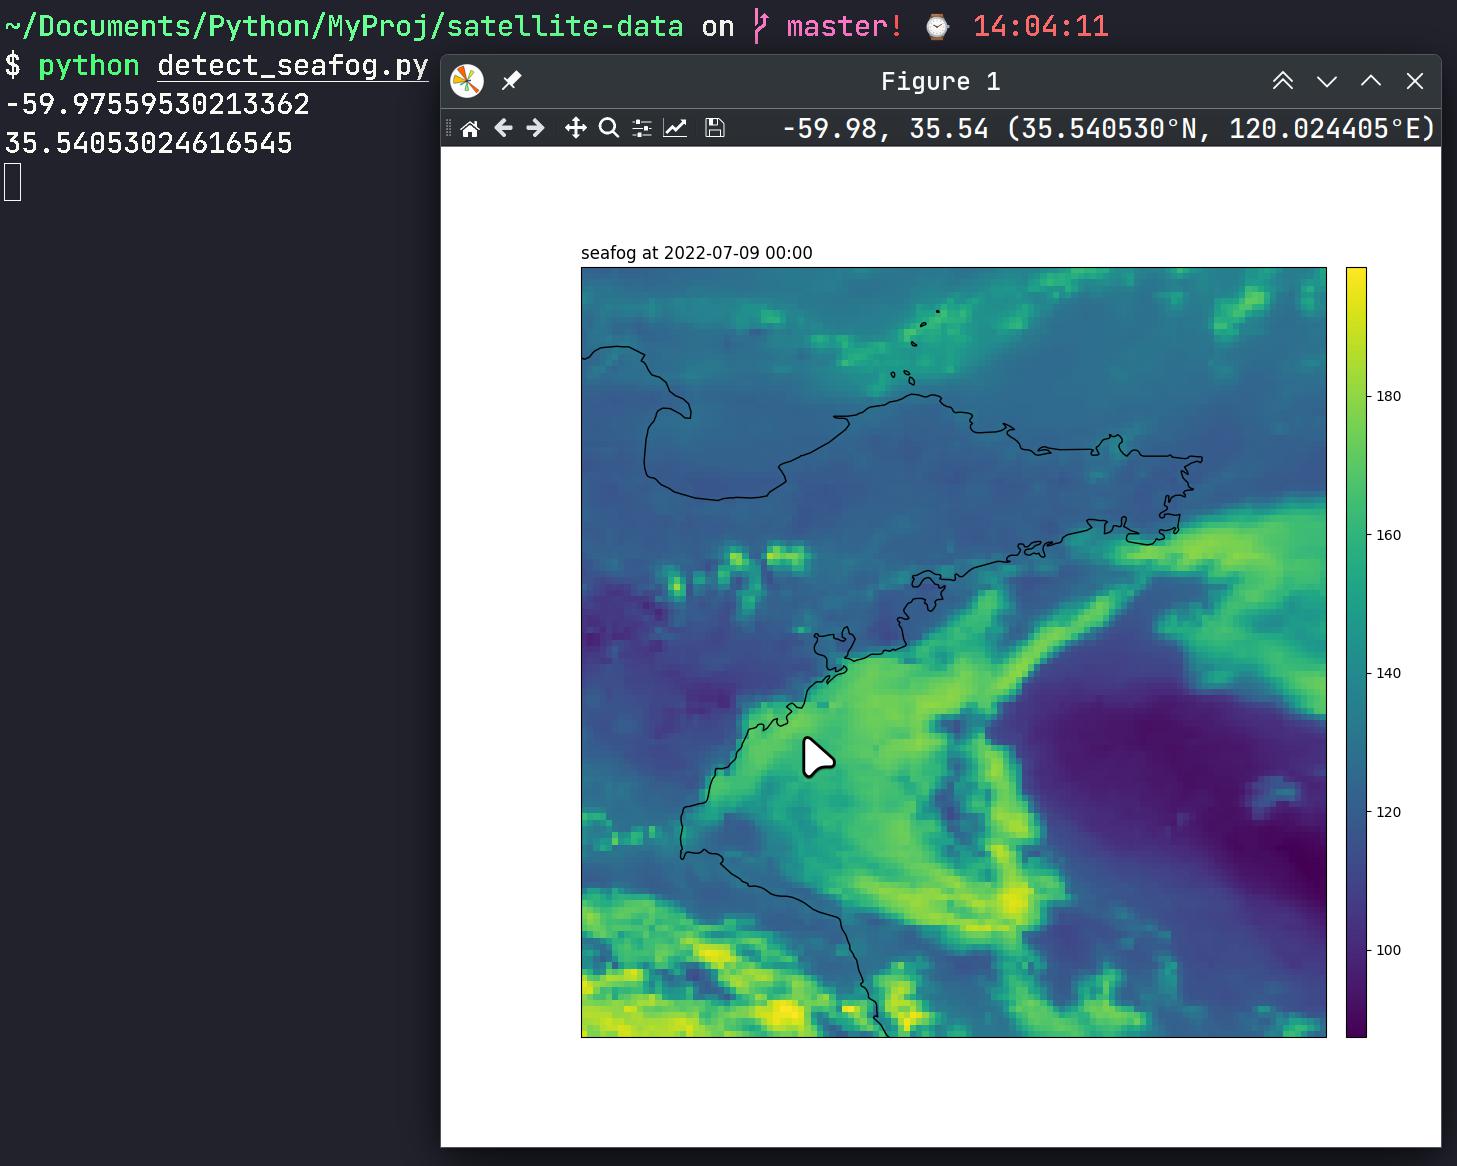
Task: Click the detect_seafog.py filename in terminal
Action: 292,66
